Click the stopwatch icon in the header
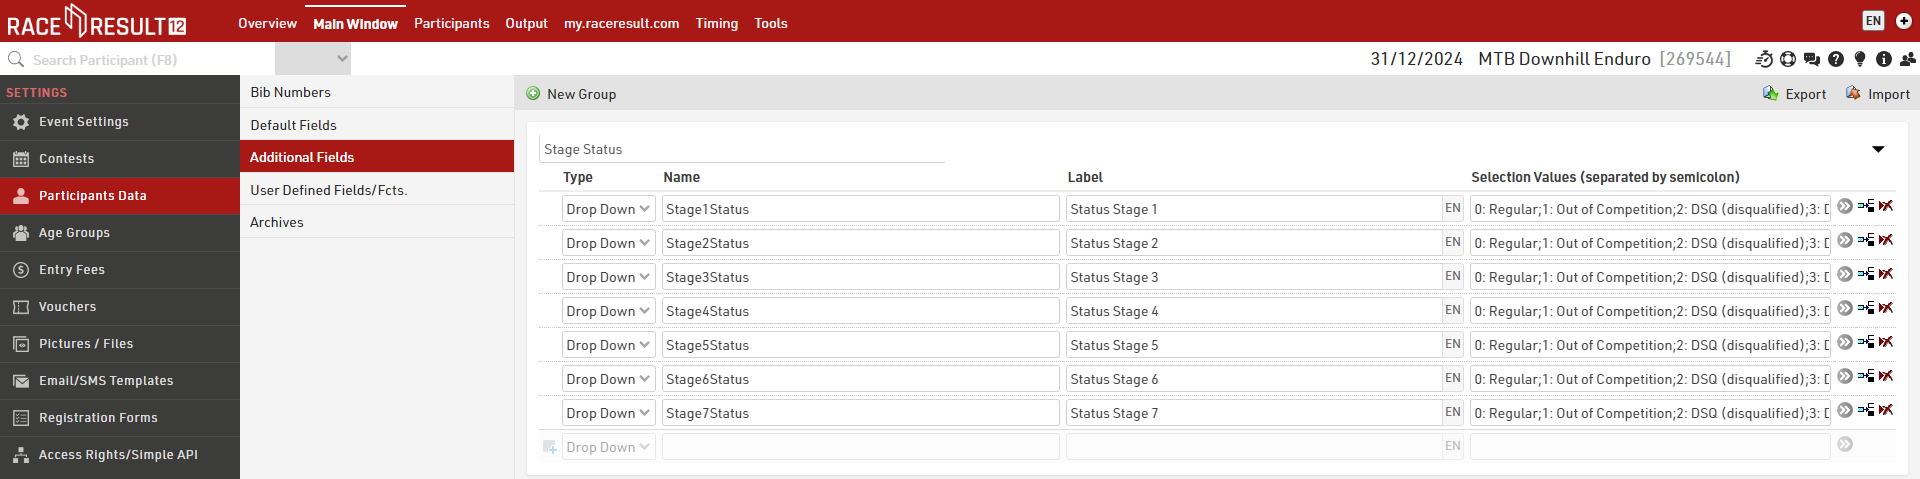 1764,60
